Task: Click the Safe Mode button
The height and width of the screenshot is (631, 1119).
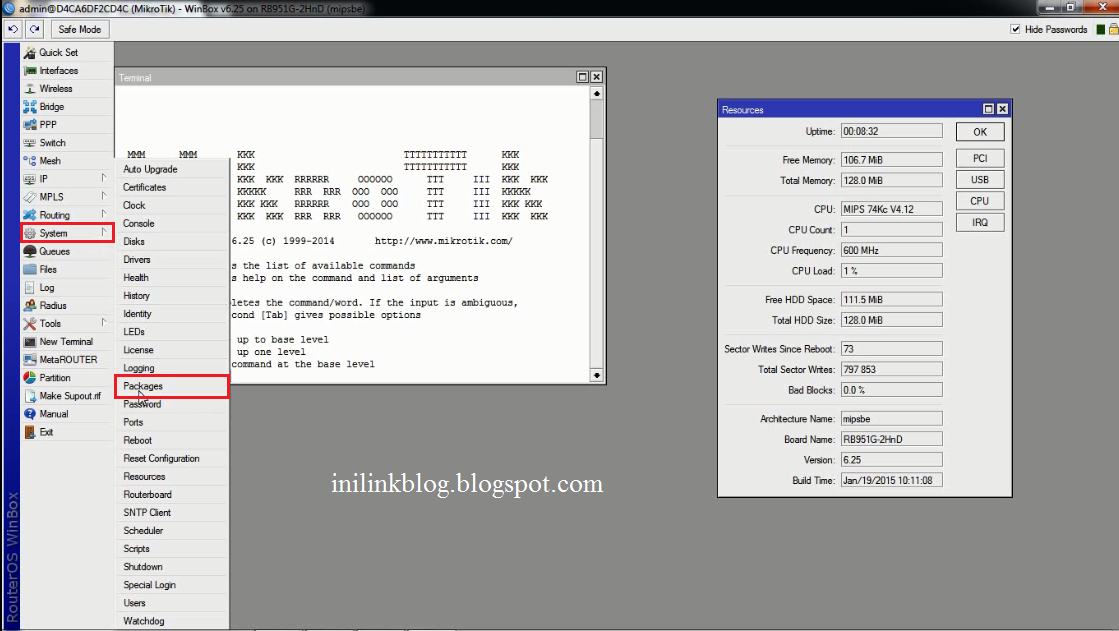Action: tap(80, 29)
